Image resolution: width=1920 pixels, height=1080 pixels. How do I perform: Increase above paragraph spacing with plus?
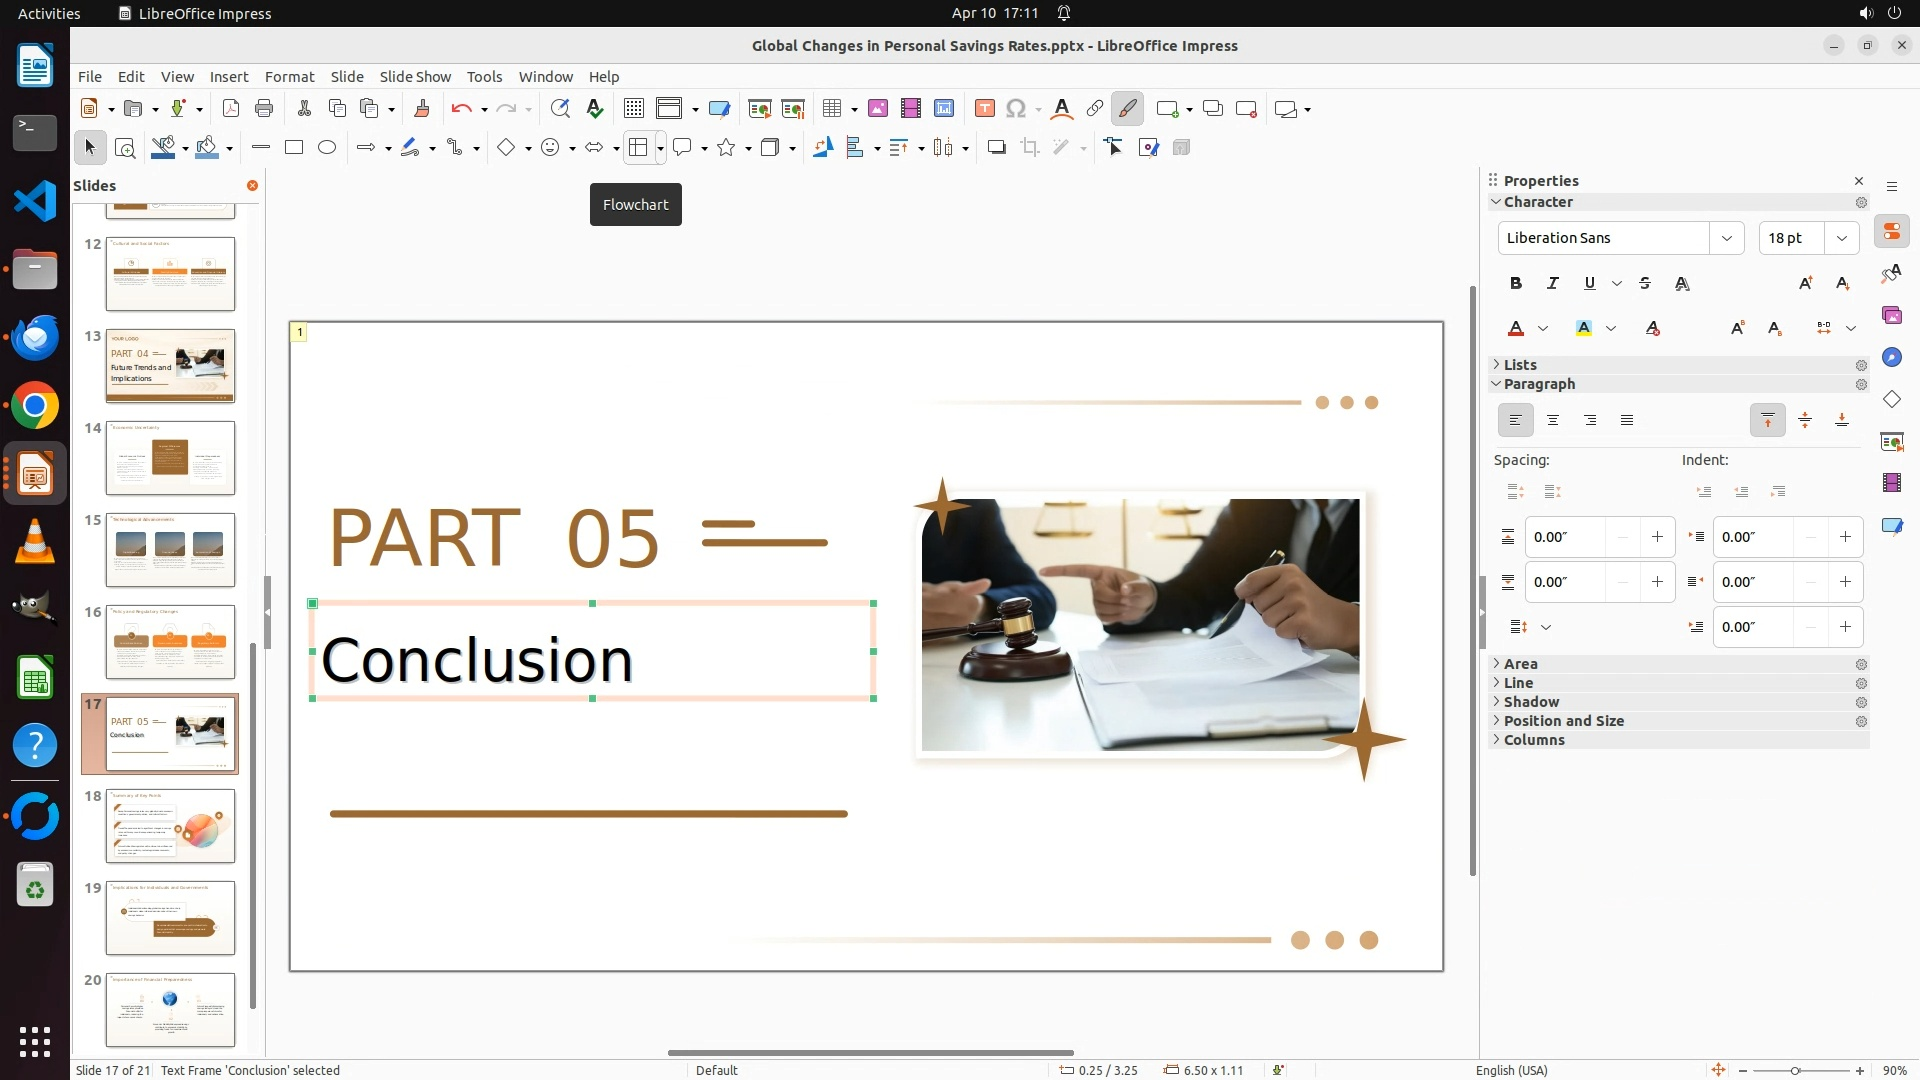1657,537
